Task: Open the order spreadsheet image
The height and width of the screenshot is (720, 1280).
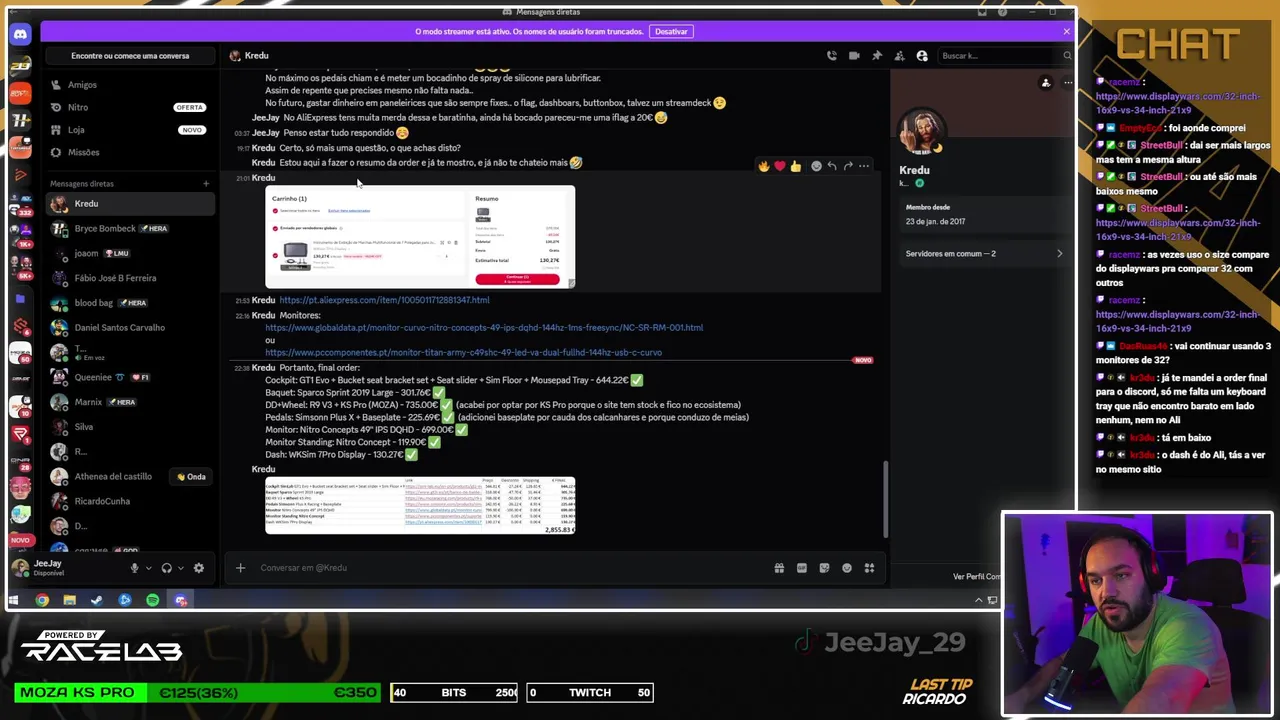Action: click(420, 505)
